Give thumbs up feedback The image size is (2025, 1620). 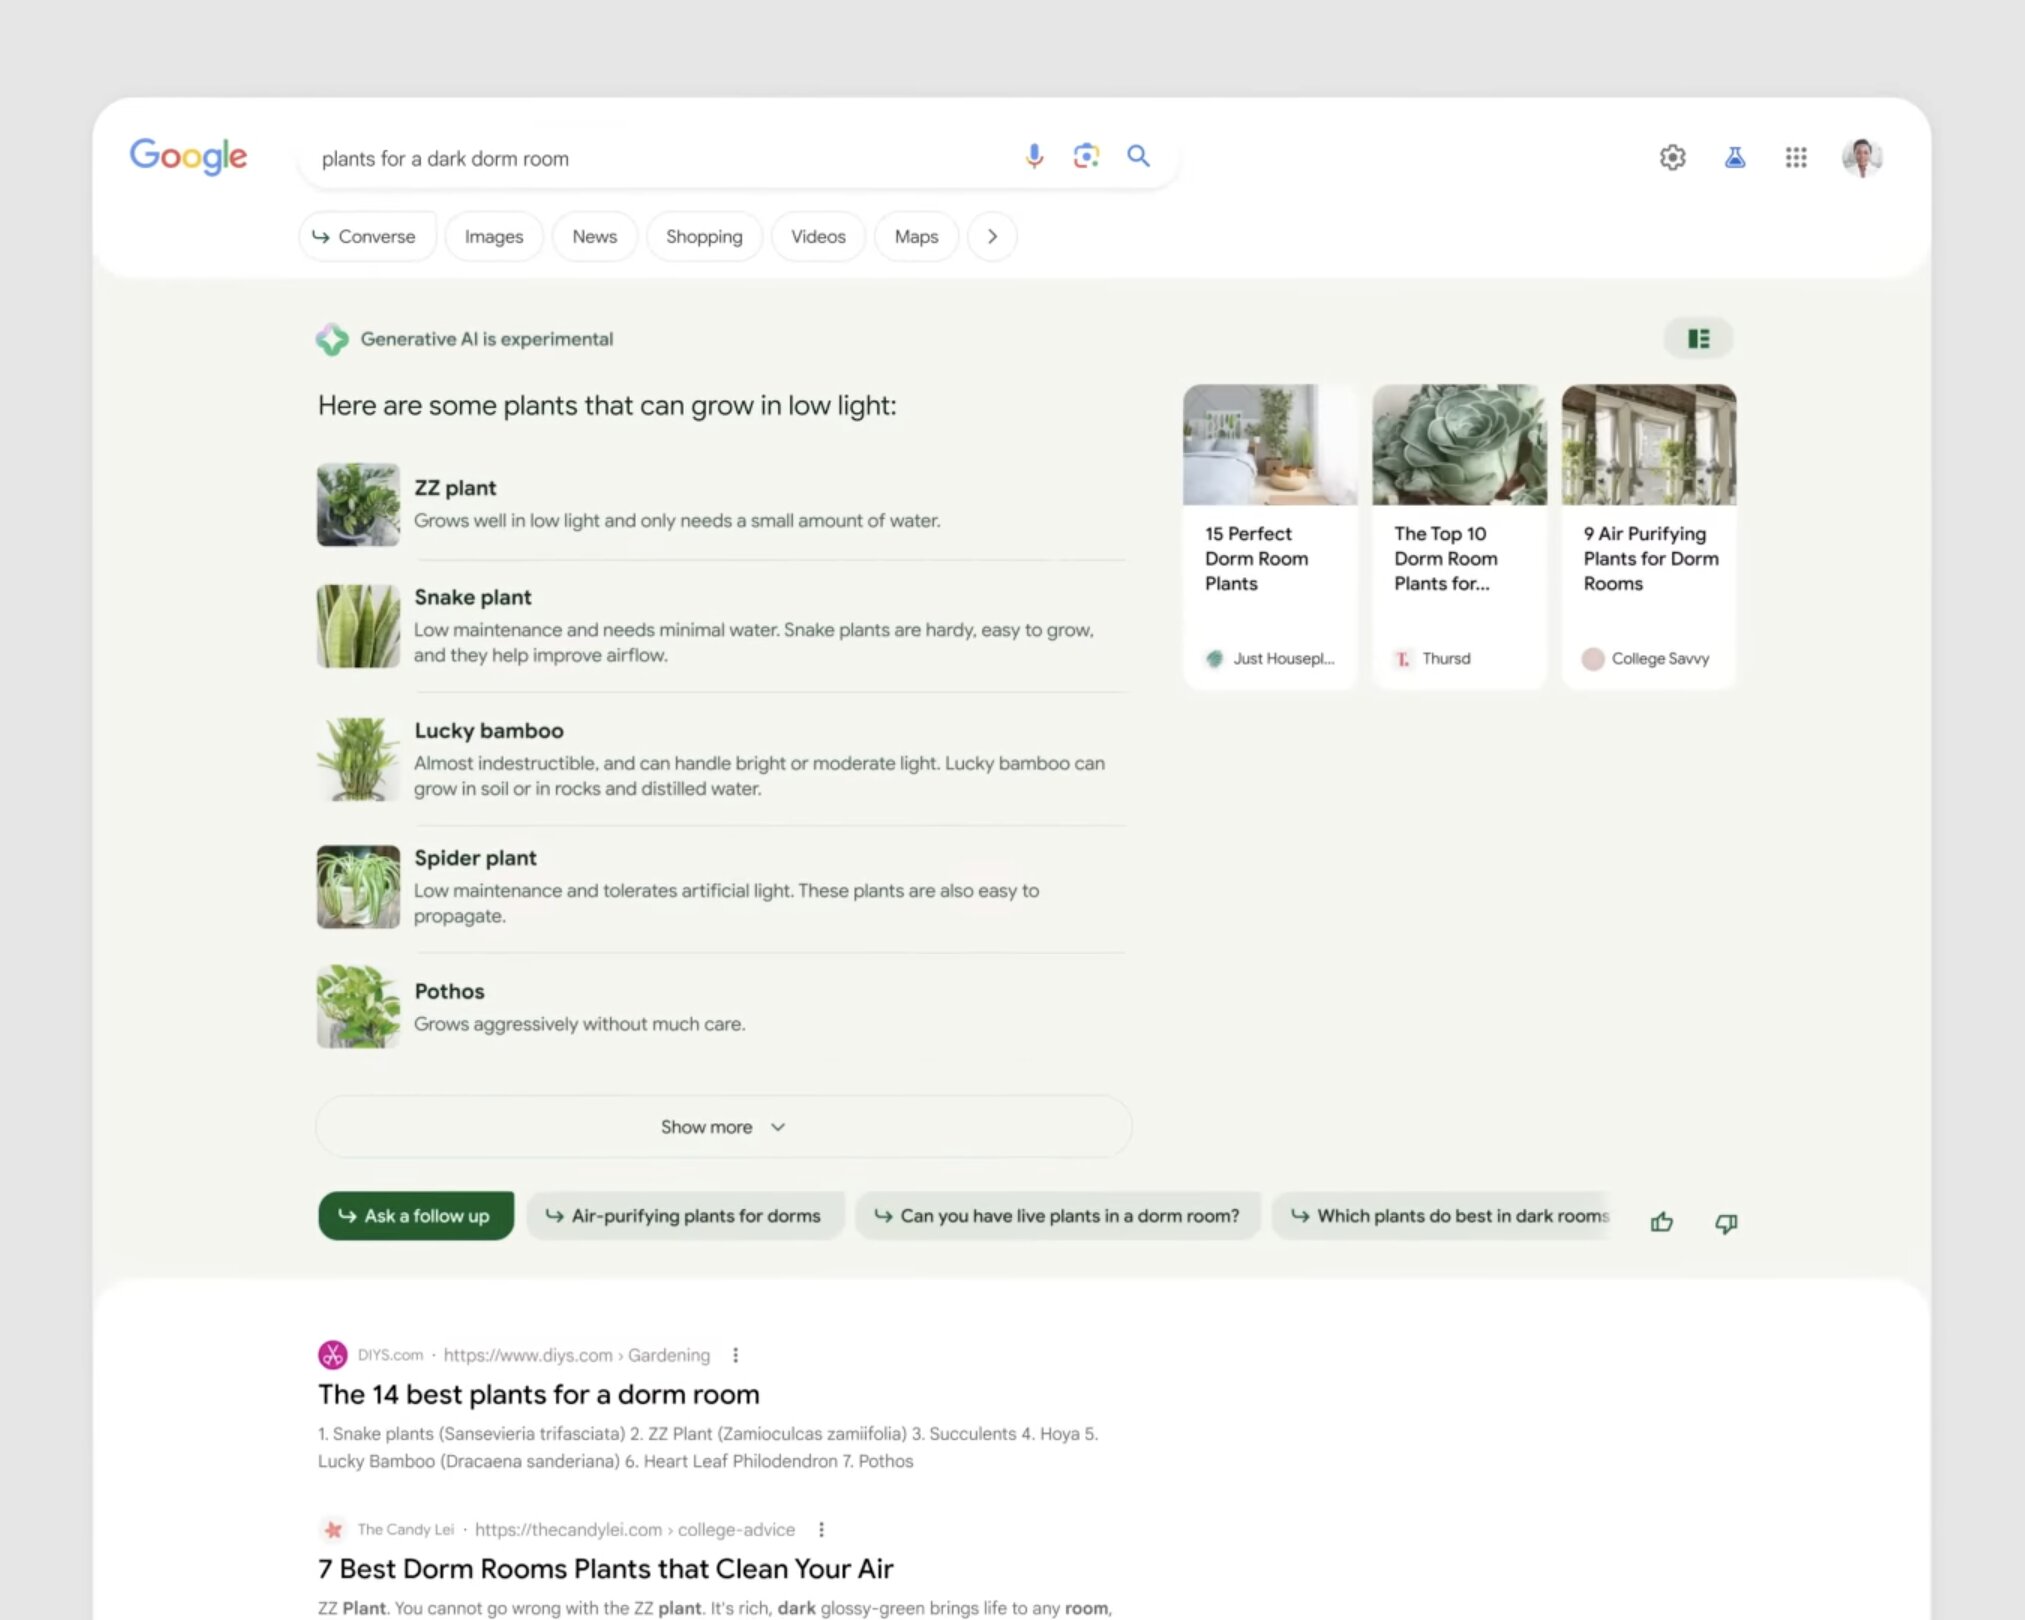pos(1662,1222)
